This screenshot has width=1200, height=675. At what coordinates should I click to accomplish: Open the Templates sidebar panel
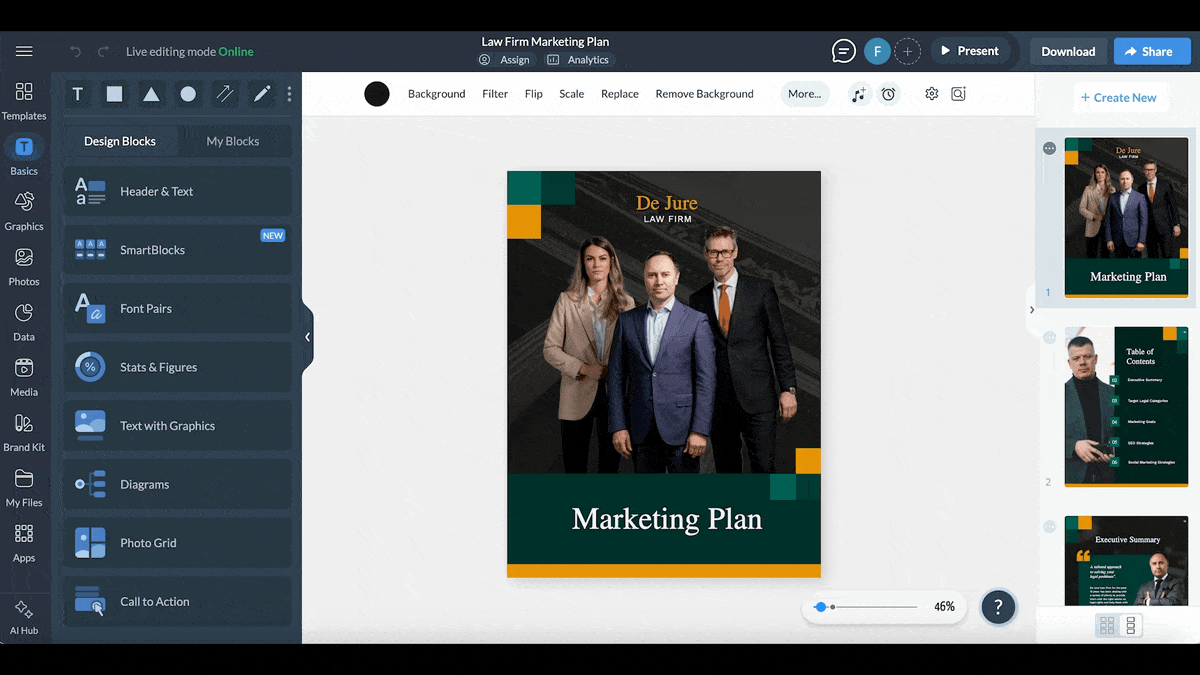pyautogui.click(x=24, y=101)
